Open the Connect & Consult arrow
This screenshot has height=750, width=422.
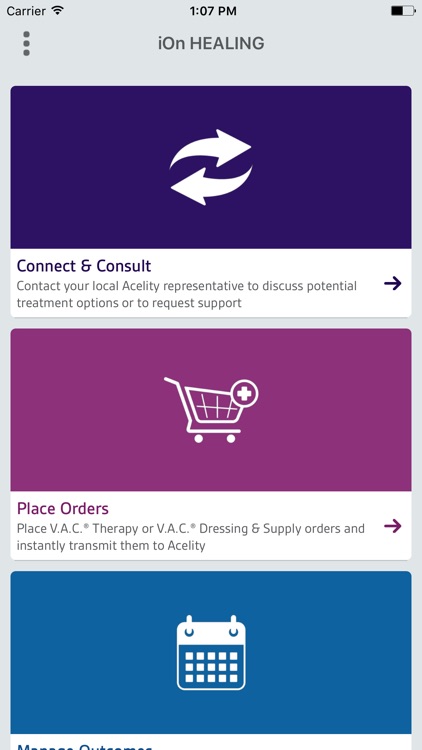click(393, 284)
